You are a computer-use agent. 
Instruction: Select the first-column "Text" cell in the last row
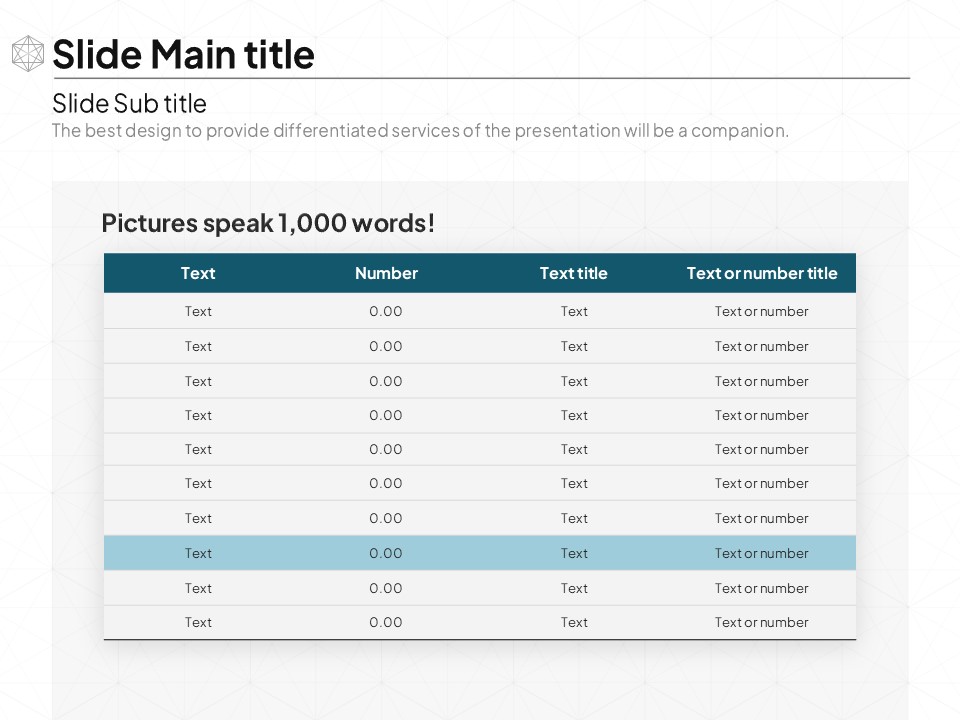pyautogui.click(x=198, y=622)
